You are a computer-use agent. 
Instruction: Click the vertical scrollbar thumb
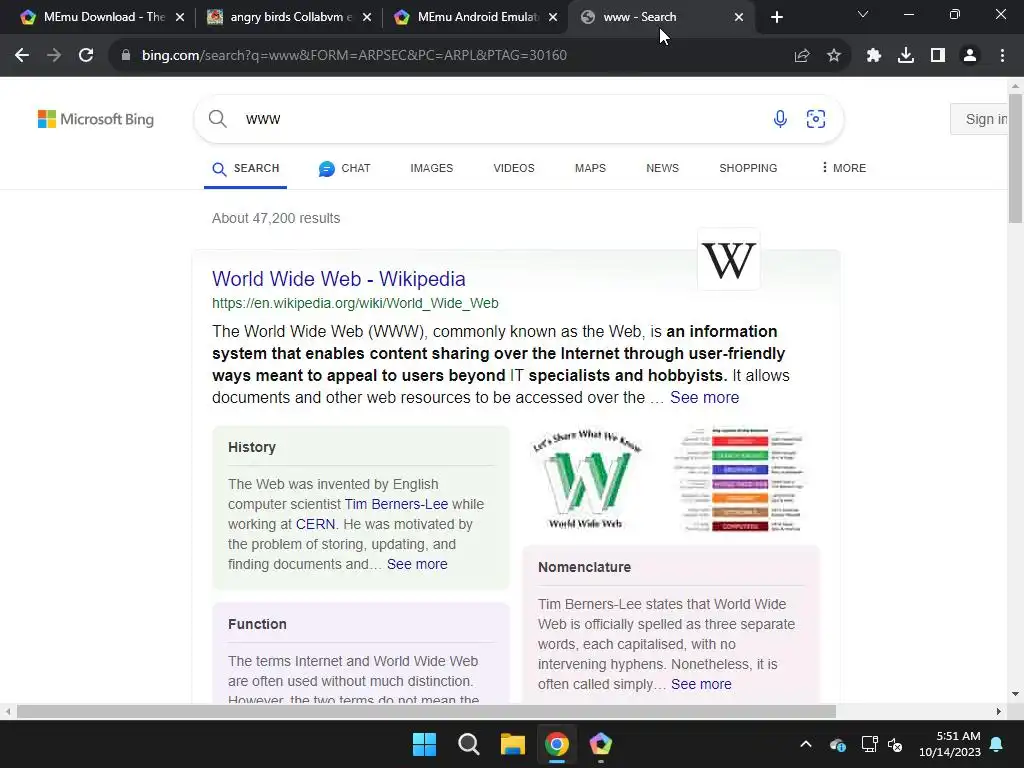click(x=1016, y=159)
